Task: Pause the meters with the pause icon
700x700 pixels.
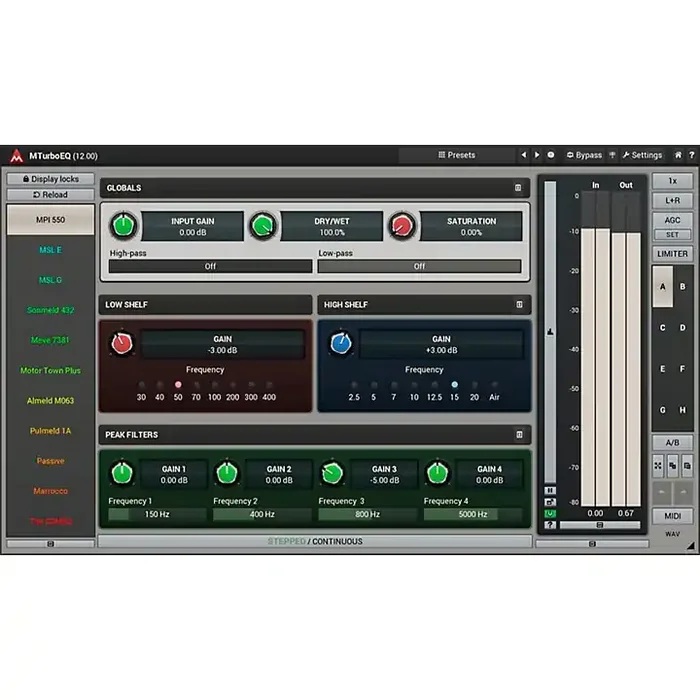Action: pos(550,490)
